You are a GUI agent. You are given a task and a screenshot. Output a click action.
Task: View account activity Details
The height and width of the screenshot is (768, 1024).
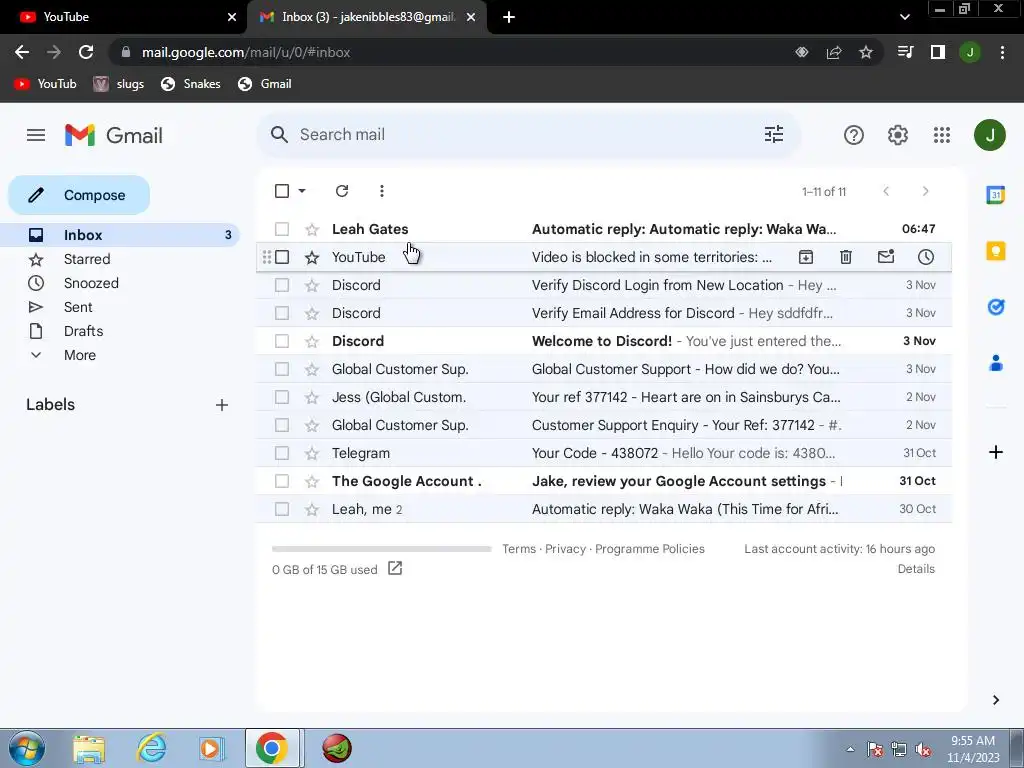pos(916,569)
